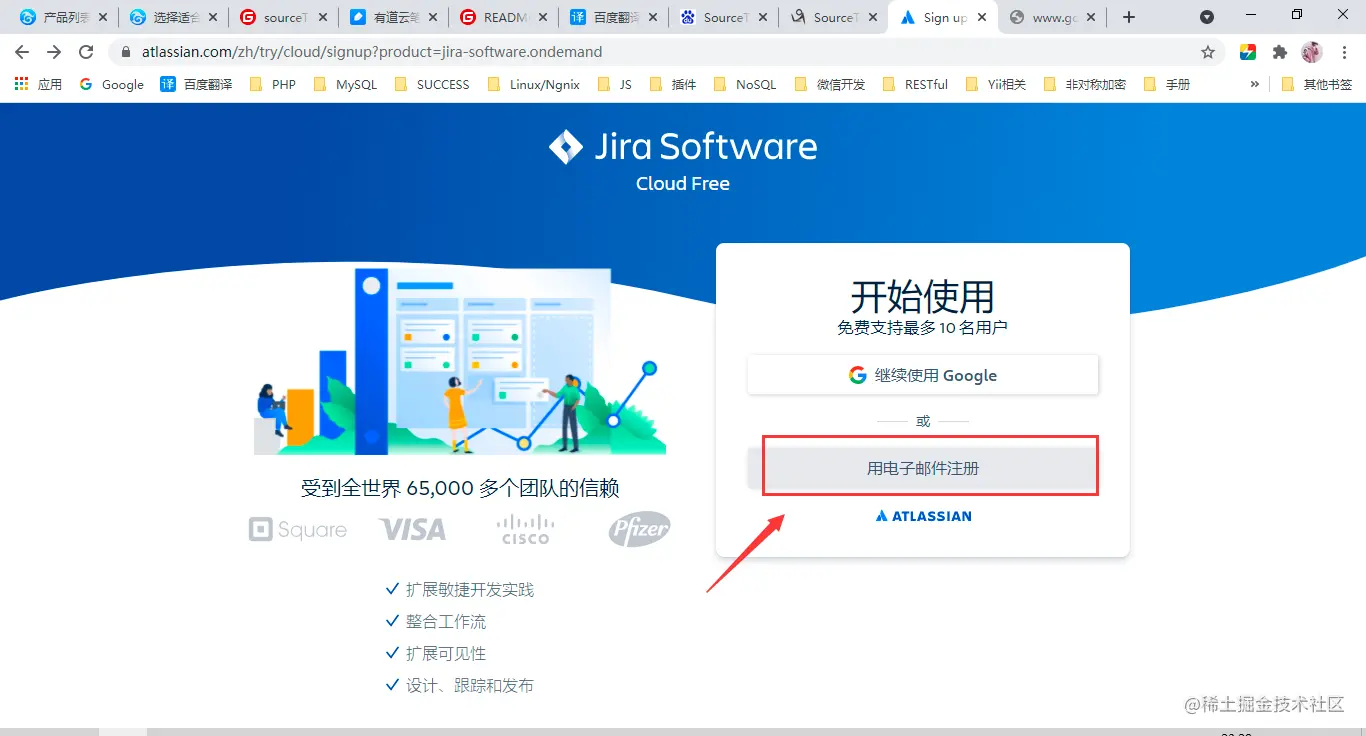
Task: Click the browser back arrow
Action: click(x=22, y=52)
